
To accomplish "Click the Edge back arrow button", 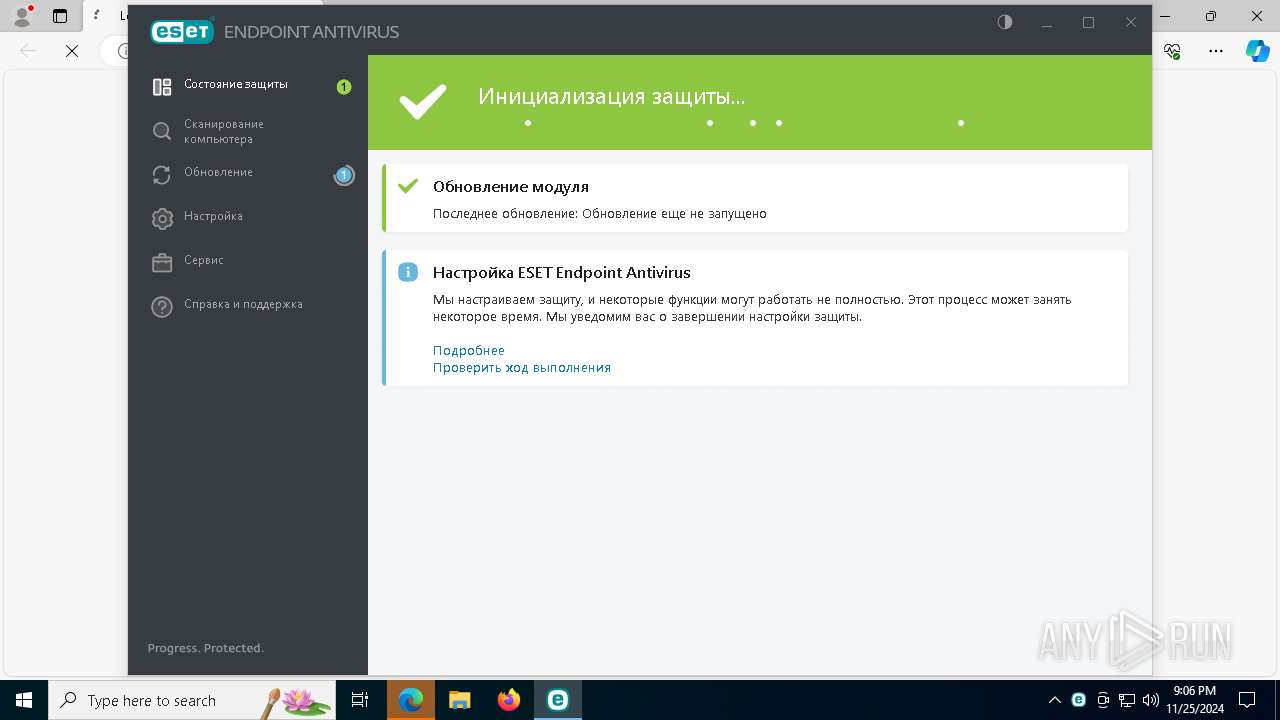I will tap(28, 51).
